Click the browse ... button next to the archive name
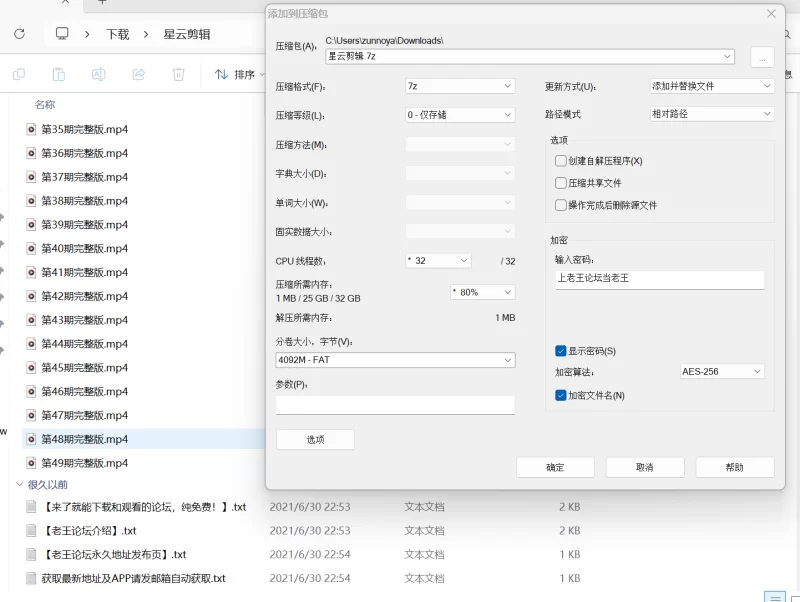800x602 pixels. click(762, 57)
